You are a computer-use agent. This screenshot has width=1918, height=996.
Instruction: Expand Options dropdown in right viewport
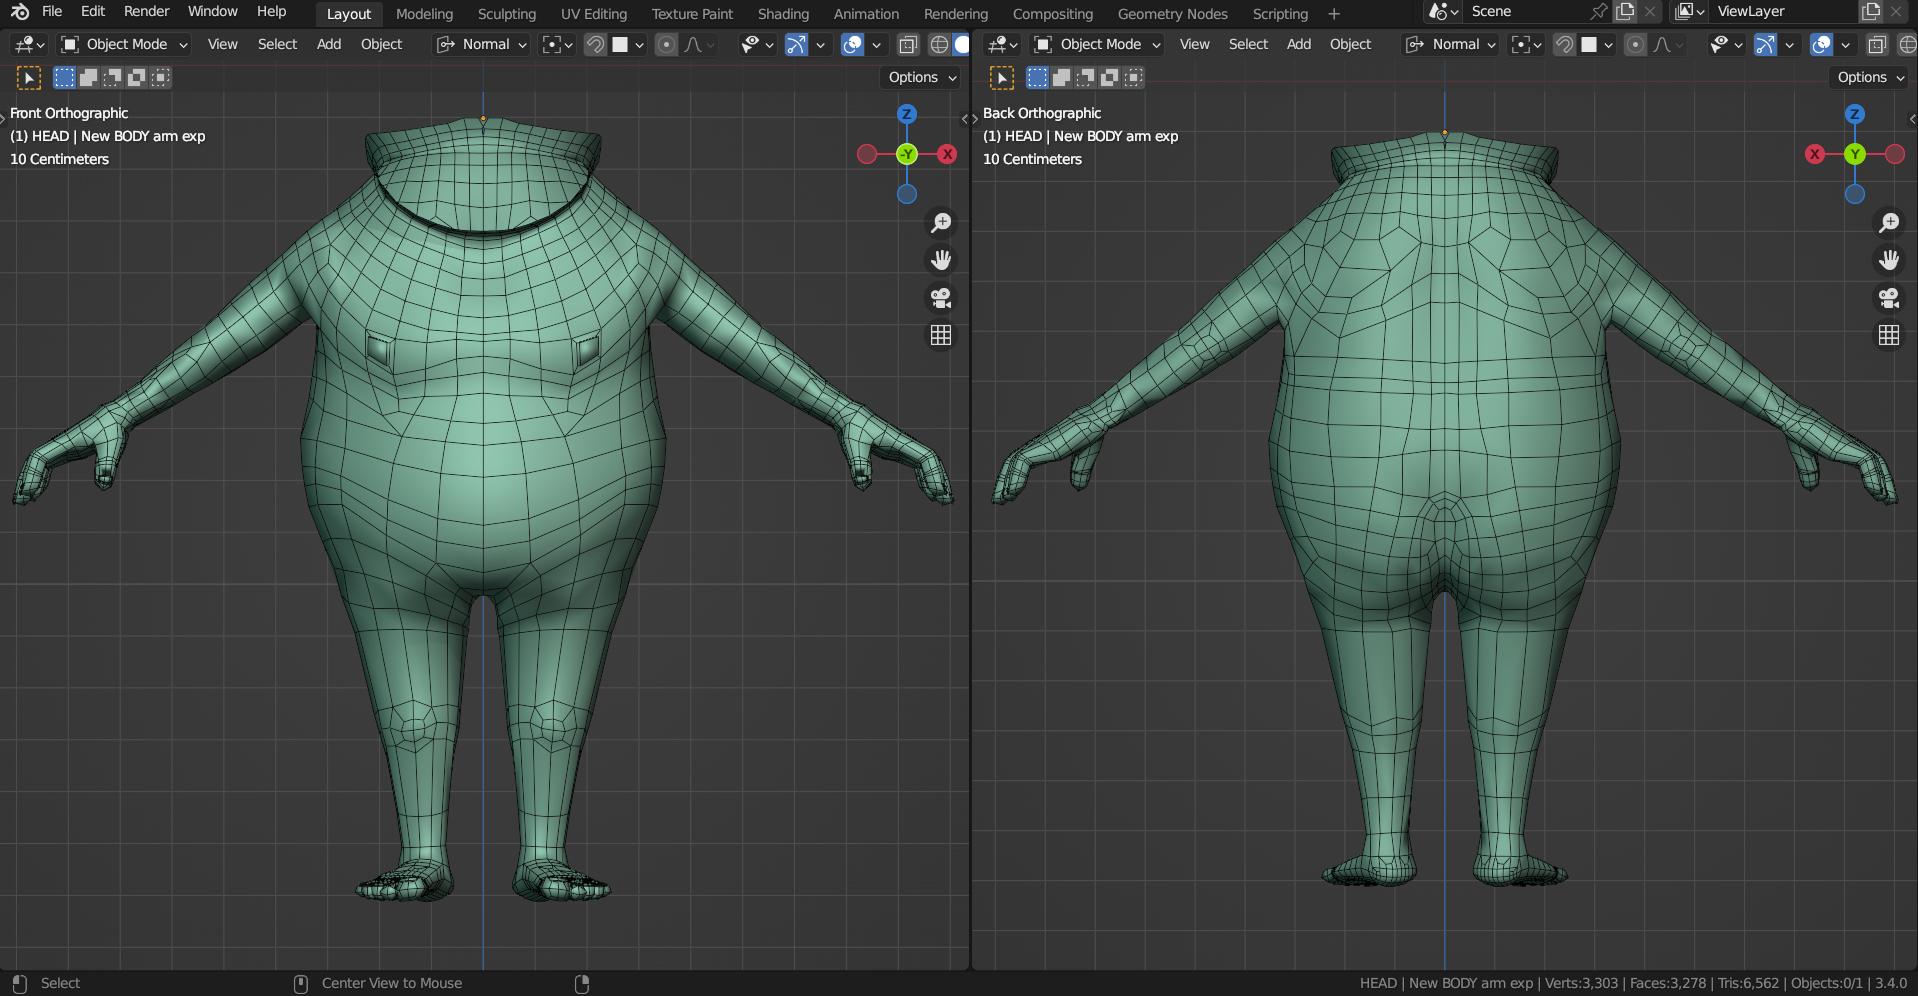[x=1871, y=77]
